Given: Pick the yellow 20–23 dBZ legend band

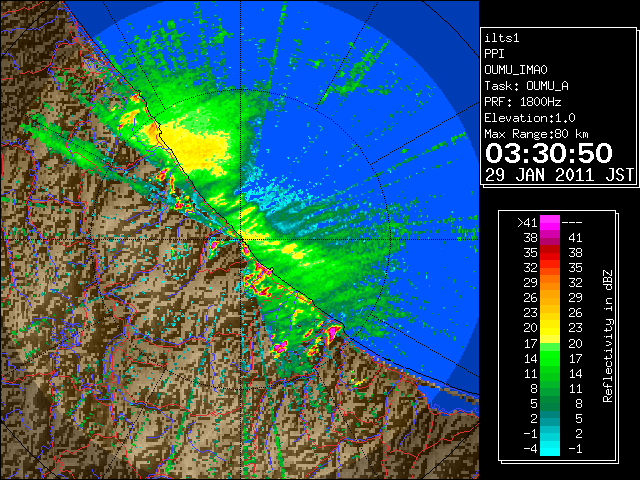Looking at the screenshot, I should click(x=550, y=328).
